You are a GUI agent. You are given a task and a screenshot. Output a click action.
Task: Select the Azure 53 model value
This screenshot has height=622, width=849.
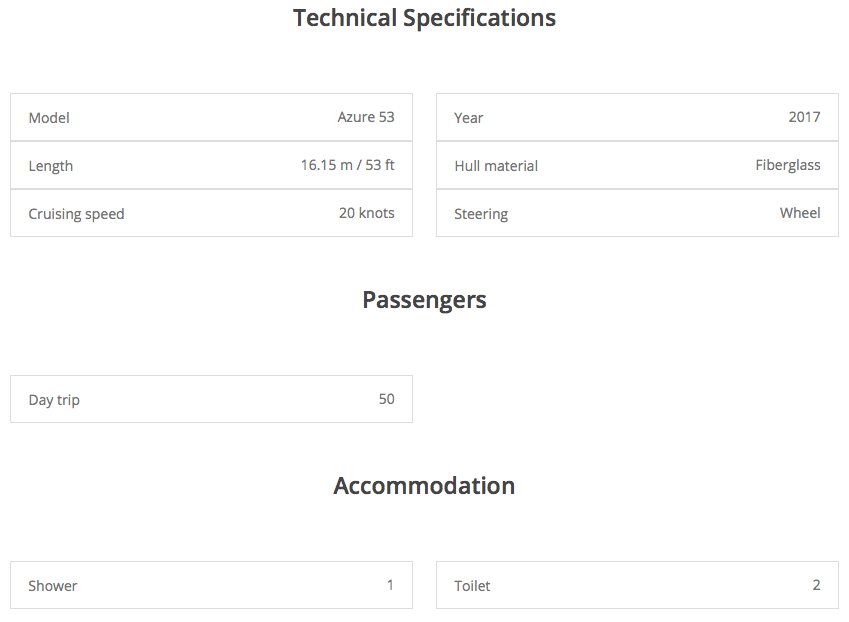click(366, 117)
